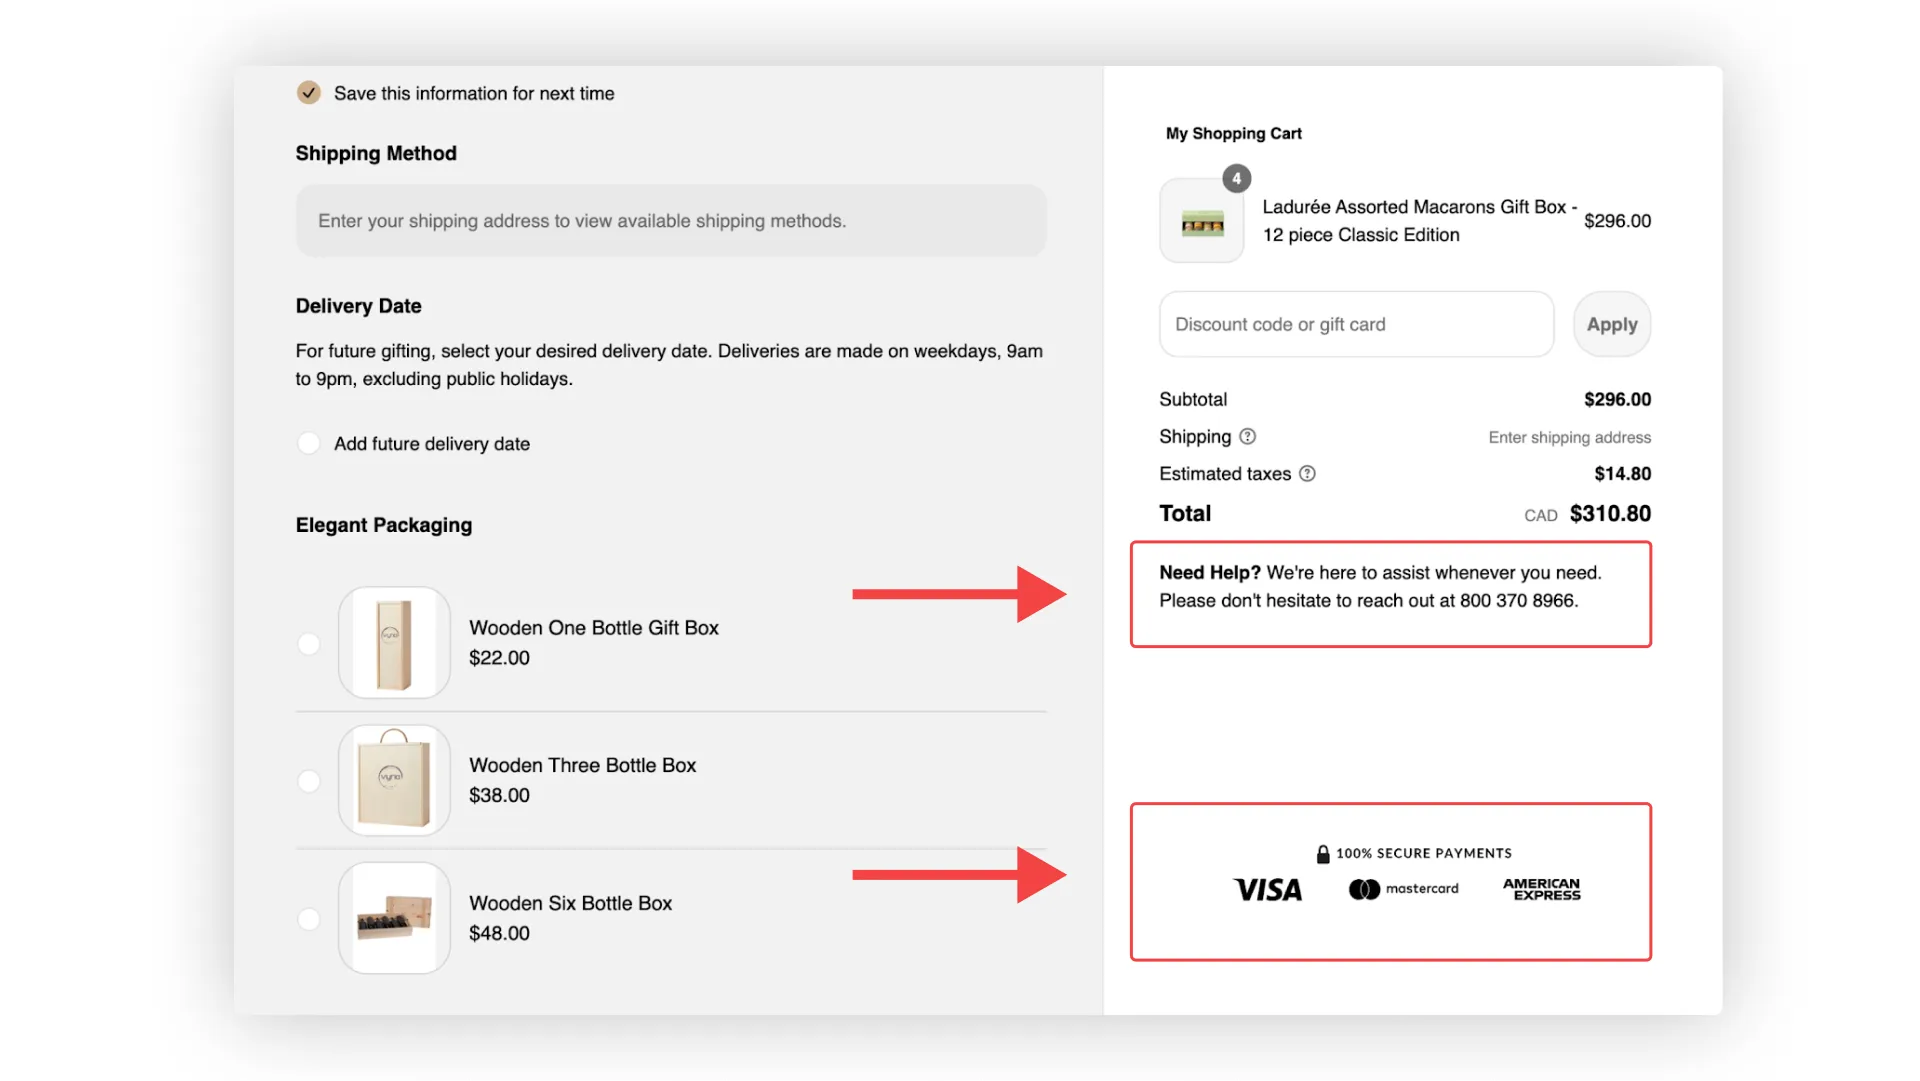1920x1081 pixels.
Task: Click the Shipping help question-mark icon
Action: 1247,437
